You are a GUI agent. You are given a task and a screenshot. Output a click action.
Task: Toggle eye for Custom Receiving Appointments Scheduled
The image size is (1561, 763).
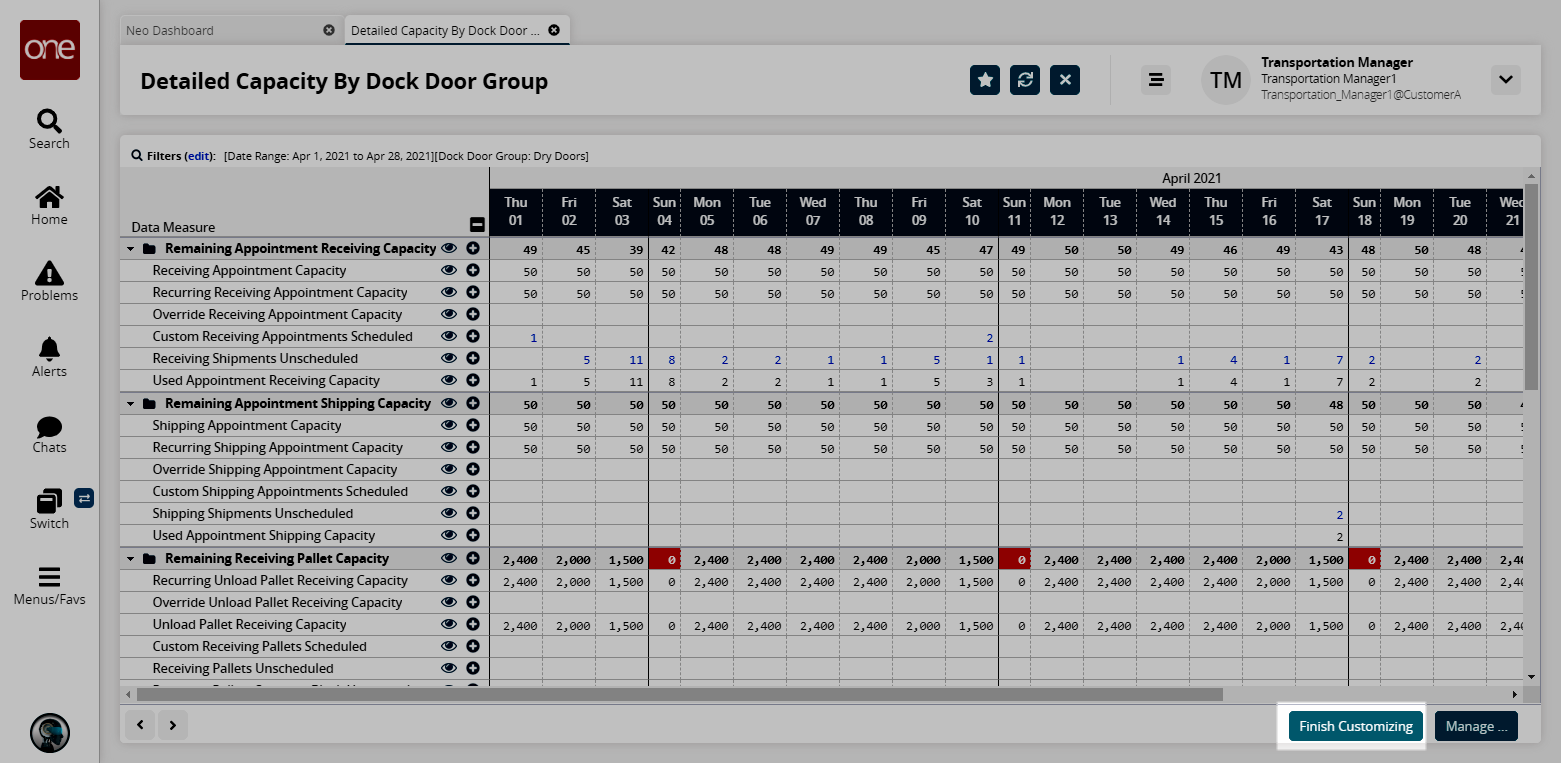pos(449,336)
